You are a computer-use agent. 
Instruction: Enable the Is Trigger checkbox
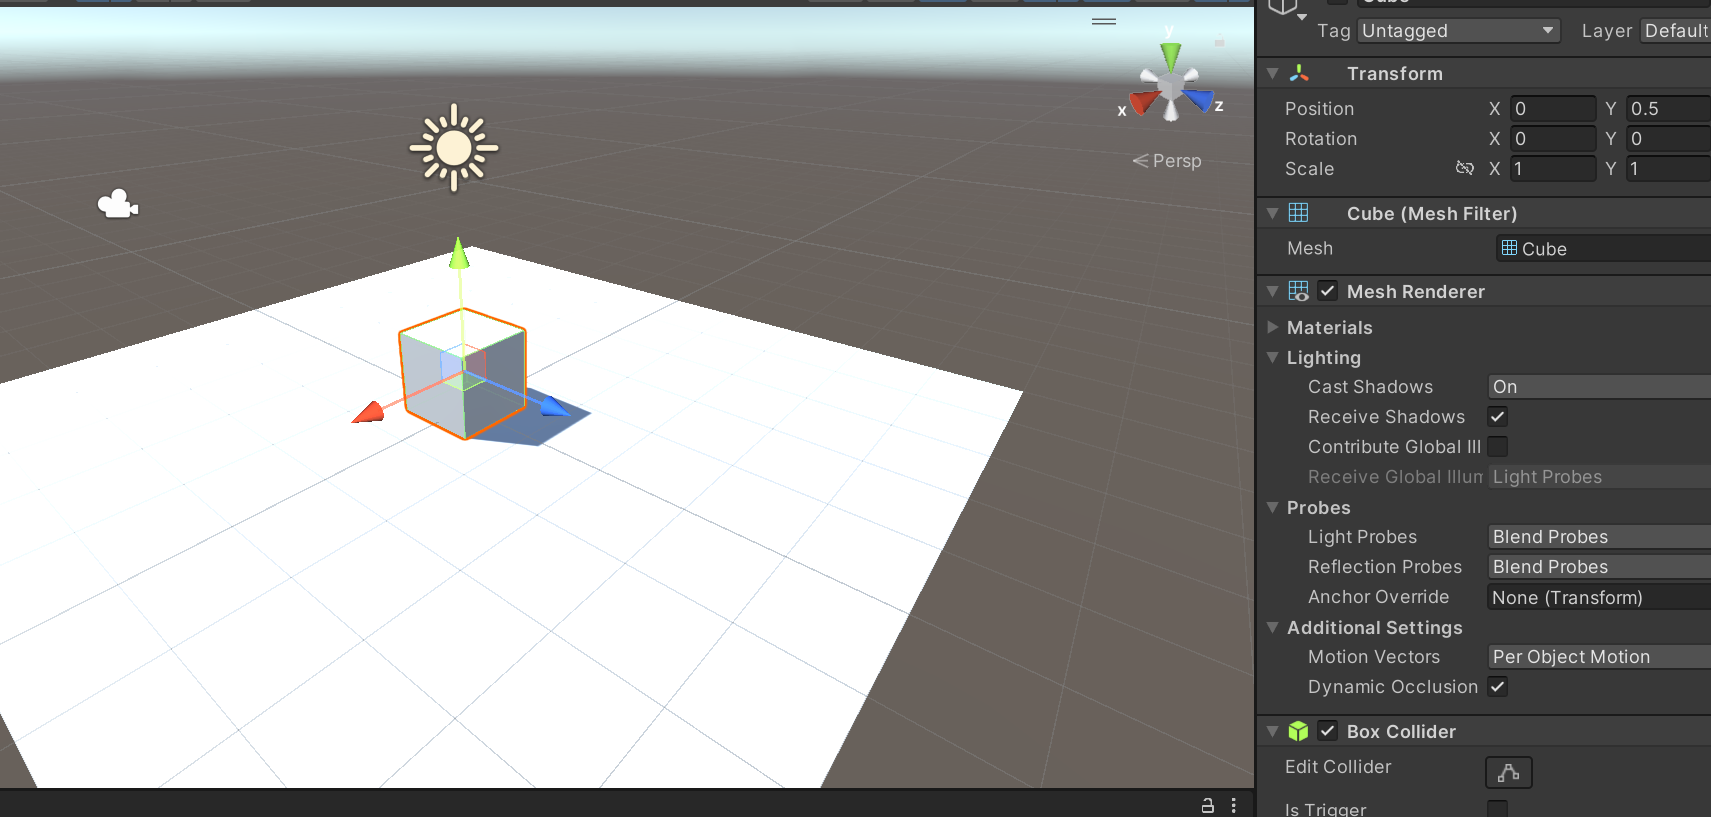coord(1497,808)
